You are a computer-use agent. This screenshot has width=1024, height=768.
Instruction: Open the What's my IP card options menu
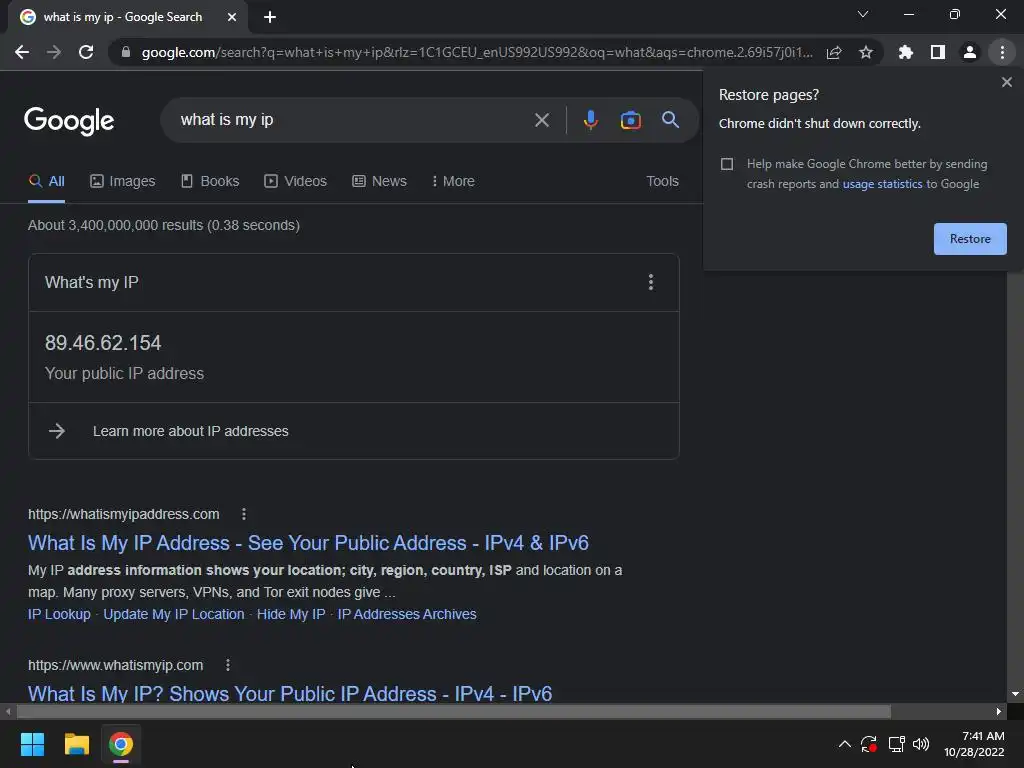pyautogui.click(x=650, y=282)
